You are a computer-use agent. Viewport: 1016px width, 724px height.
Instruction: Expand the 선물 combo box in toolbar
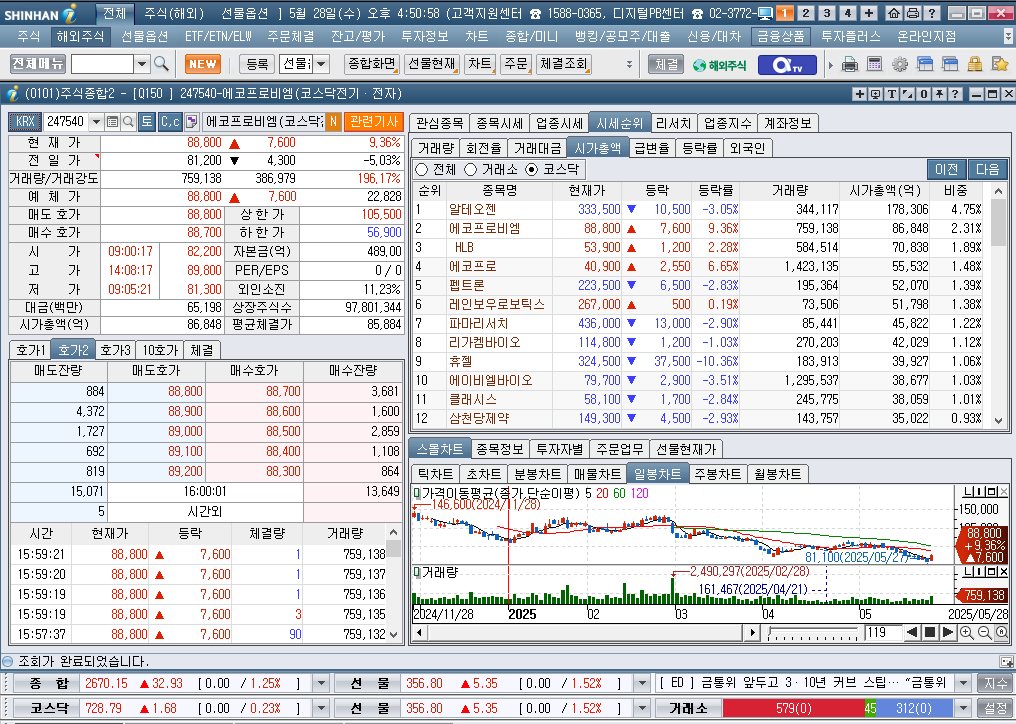(321, 64)
